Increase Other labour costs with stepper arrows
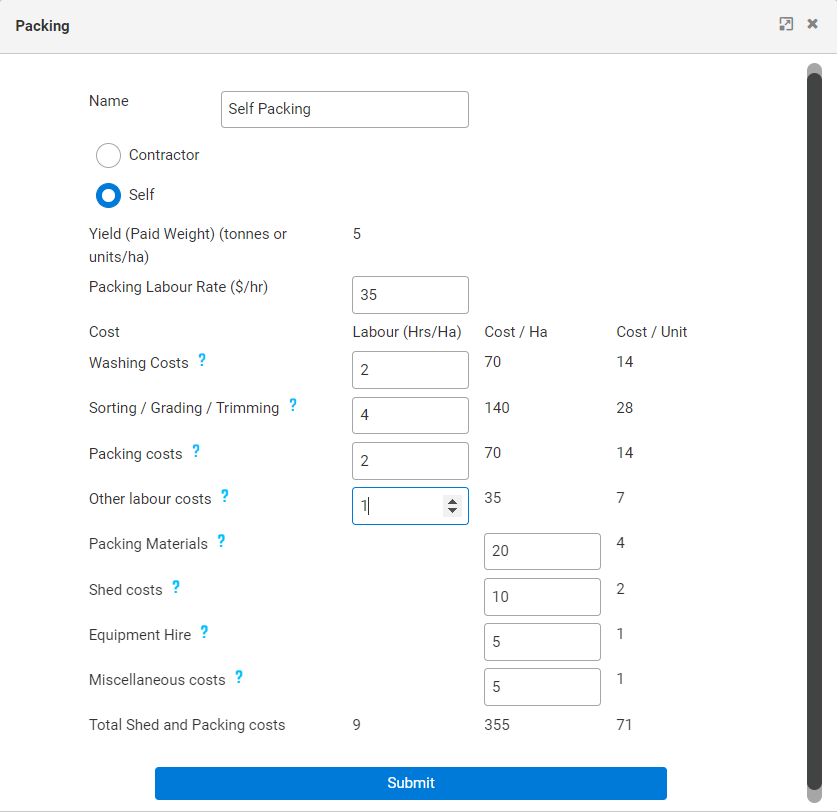This screenshot has width=837, height=812. [x=452, y=501]
